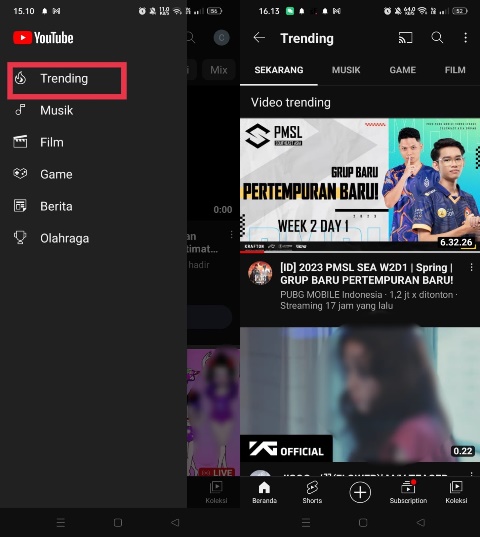Open recent apps on right phone

coord(306,523)
